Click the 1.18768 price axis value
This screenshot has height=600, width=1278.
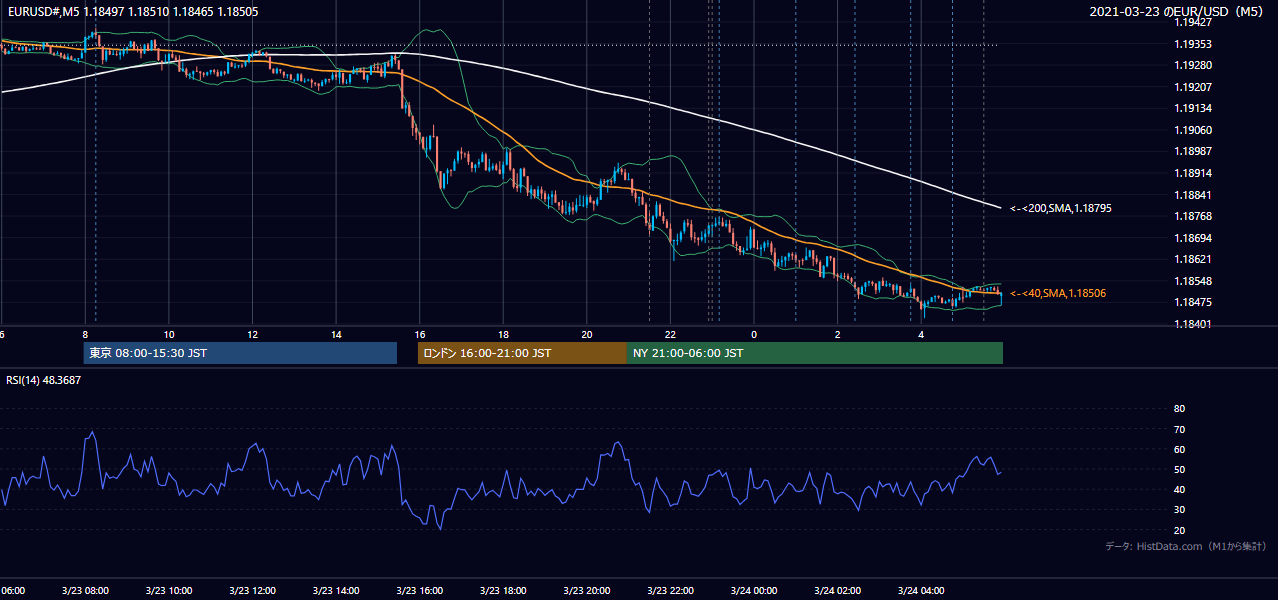click(1193, 216)
